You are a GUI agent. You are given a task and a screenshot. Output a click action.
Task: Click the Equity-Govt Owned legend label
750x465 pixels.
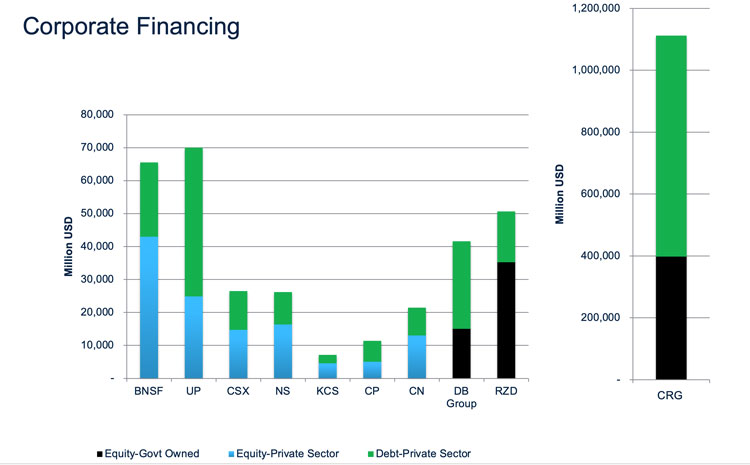coord(152,454)
